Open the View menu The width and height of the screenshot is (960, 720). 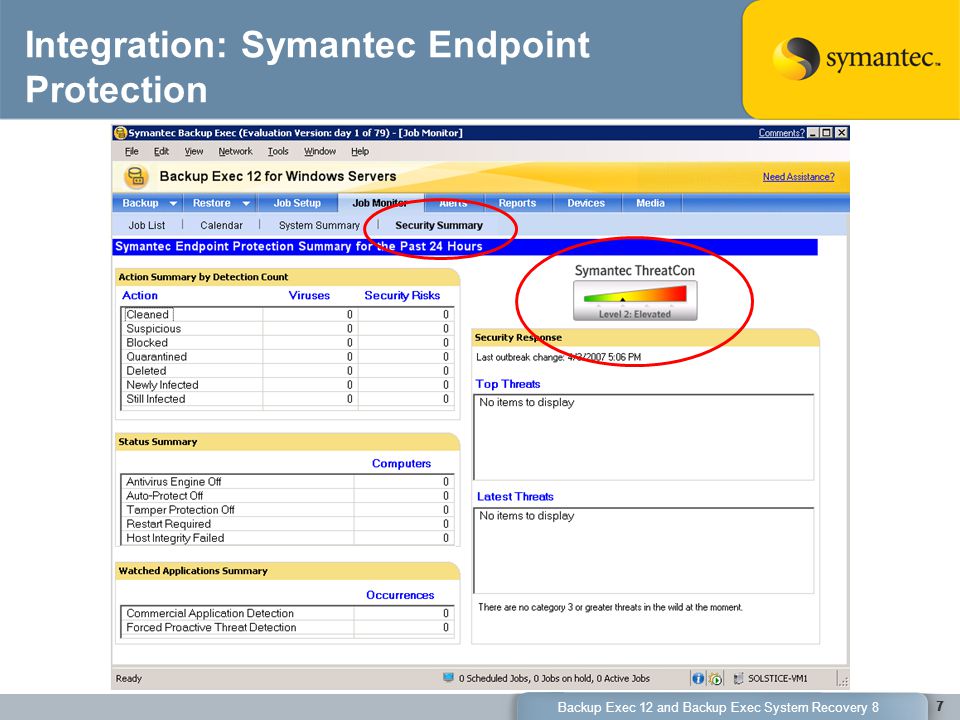pos(193,151)
